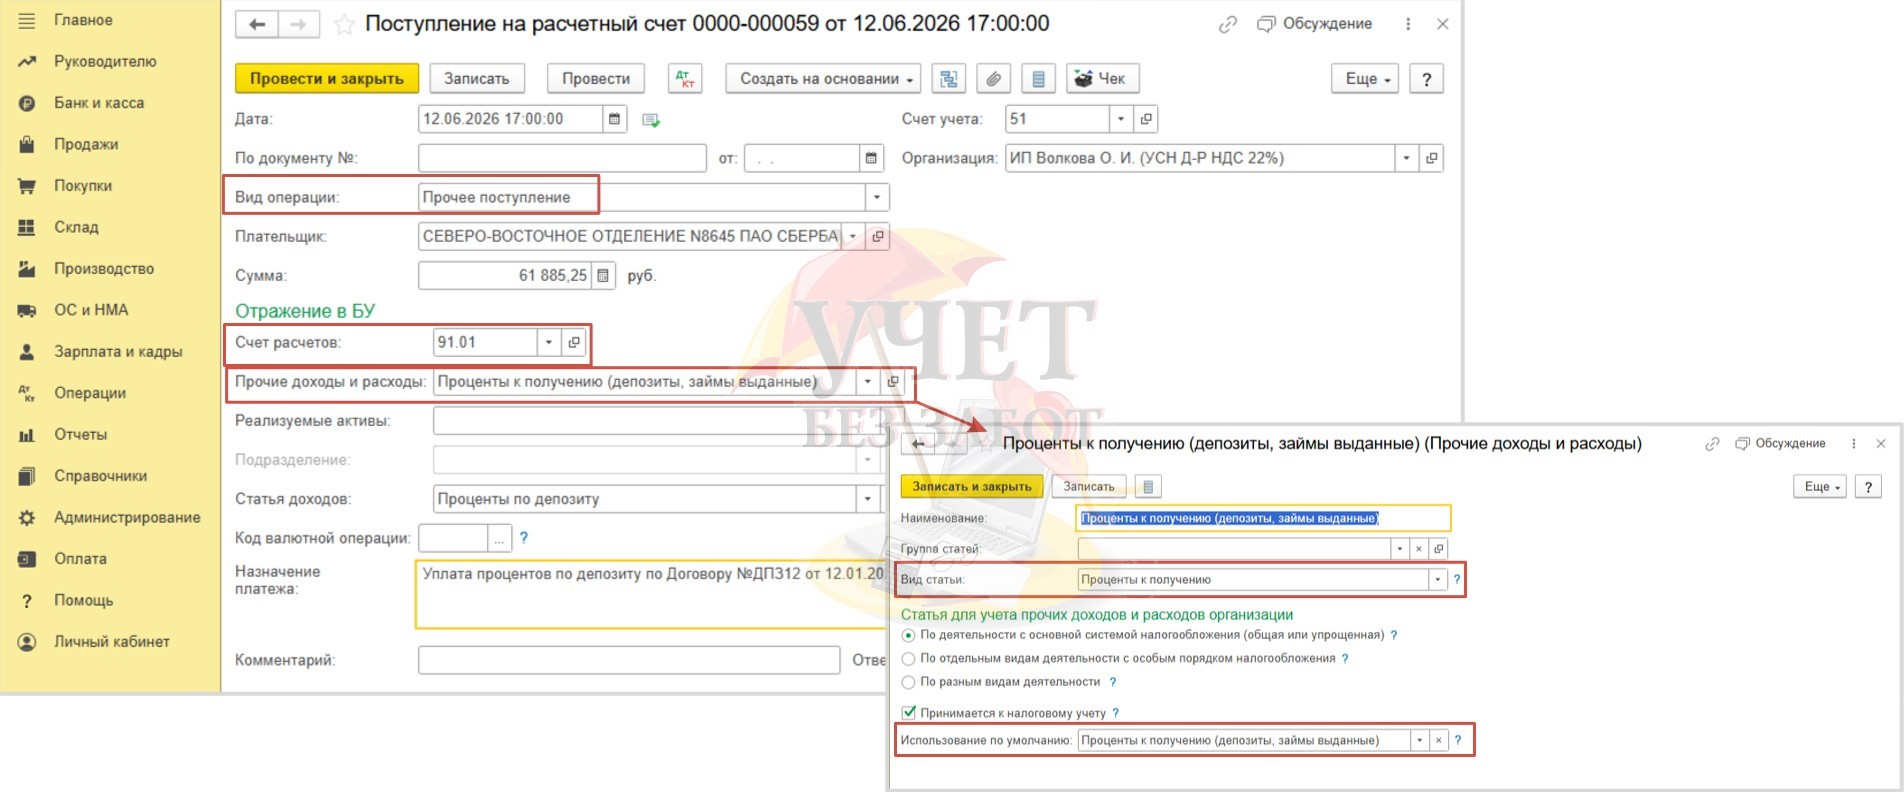Expand the Вид операции dropdown
The width and height of the screenshot is (1904, 792).
tap(877, 197)
